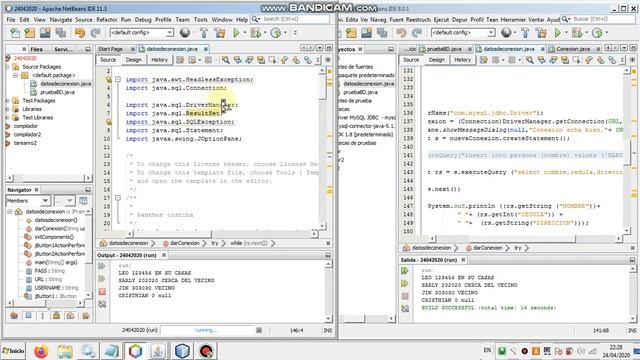The height and width of the screenshot is (360, 640).
Task: Click Design view button in left editor
Action: coord(133,60)
